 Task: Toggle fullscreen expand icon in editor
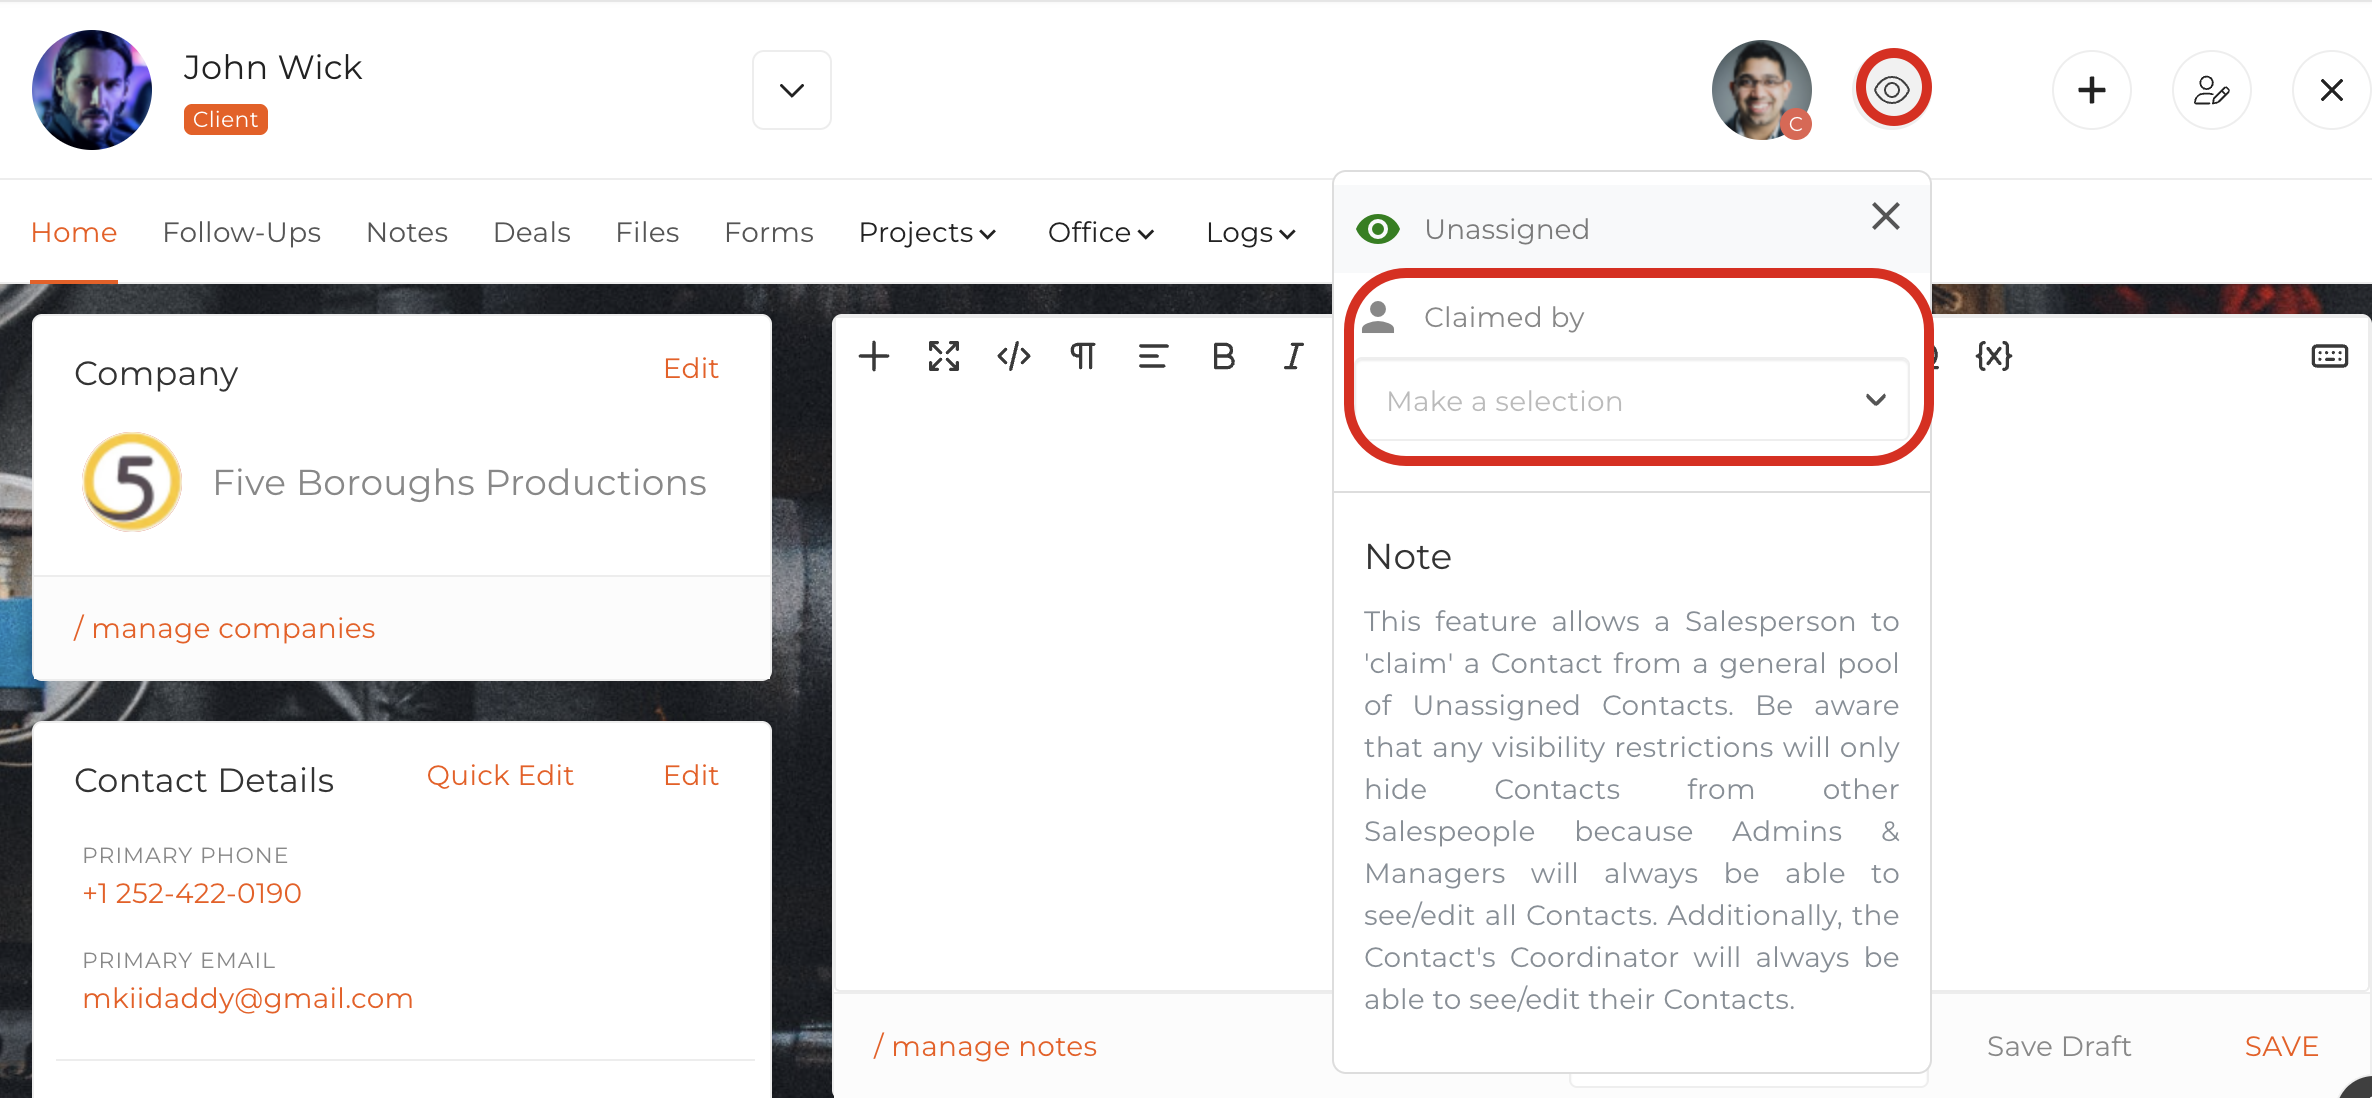pyautogui.click(x=943, y=356)
